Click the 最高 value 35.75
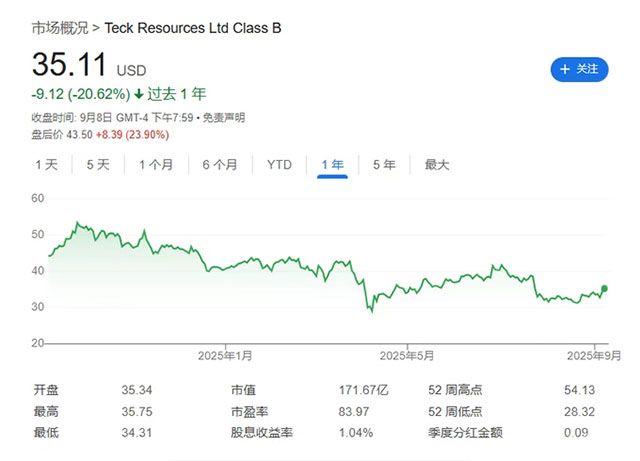Viewport: 640px width, 461px height. coord(137,412)
